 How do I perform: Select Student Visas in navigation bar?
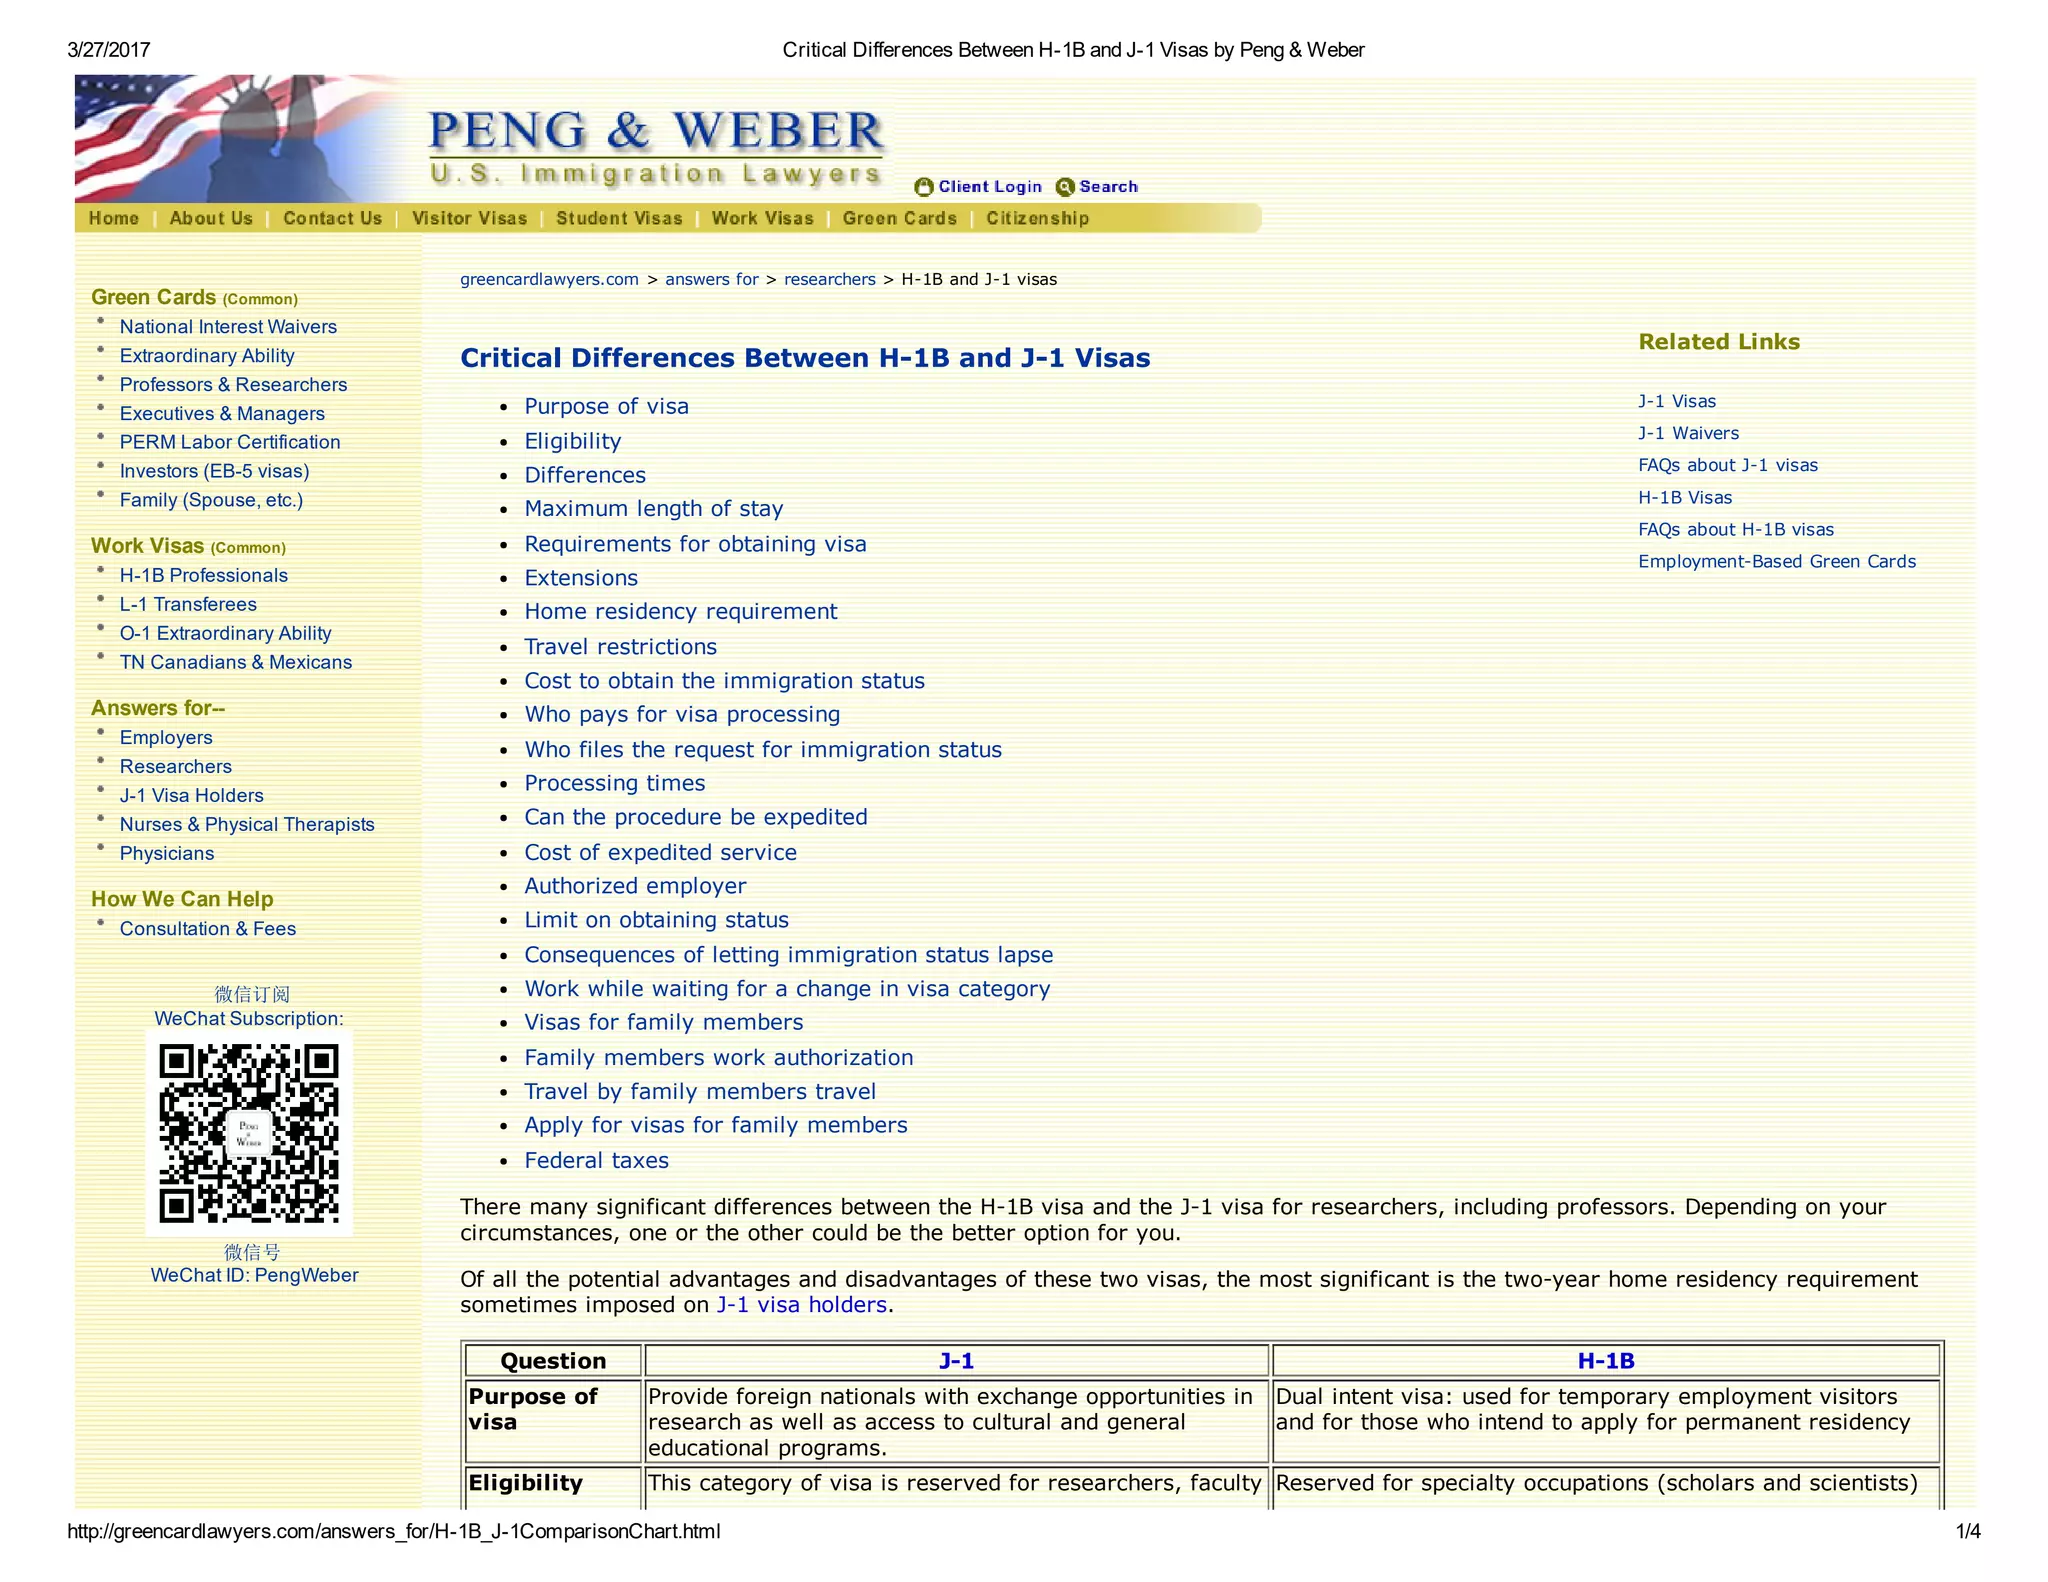pyautogui.click(x=619, y=218)
